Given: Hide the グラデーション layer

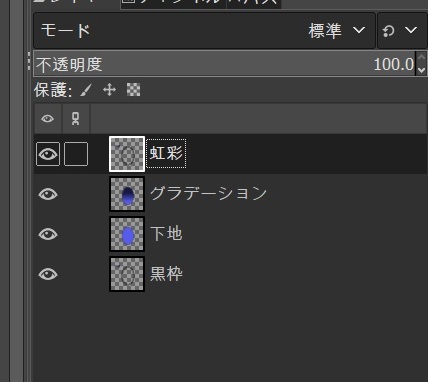Looking at the screenshot, I should [48, 194].
